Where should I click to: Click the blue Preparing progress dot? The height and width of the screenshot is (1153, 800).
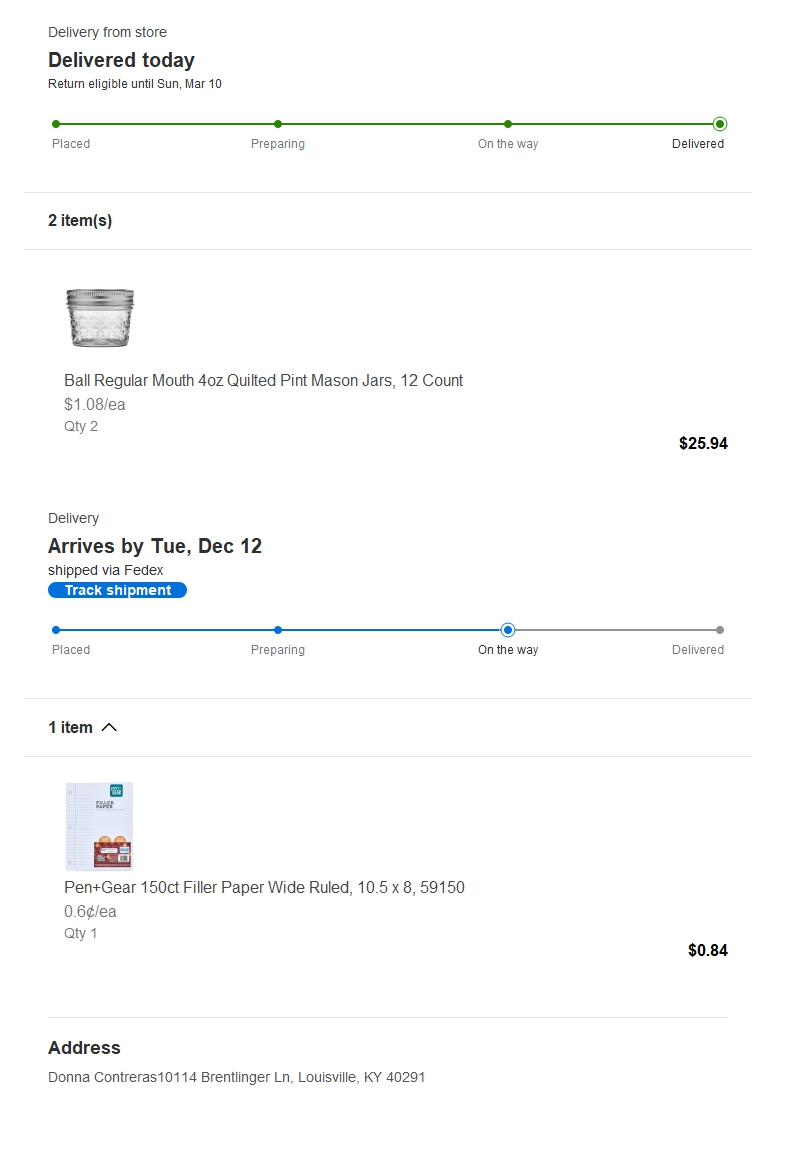coord(278,630)
